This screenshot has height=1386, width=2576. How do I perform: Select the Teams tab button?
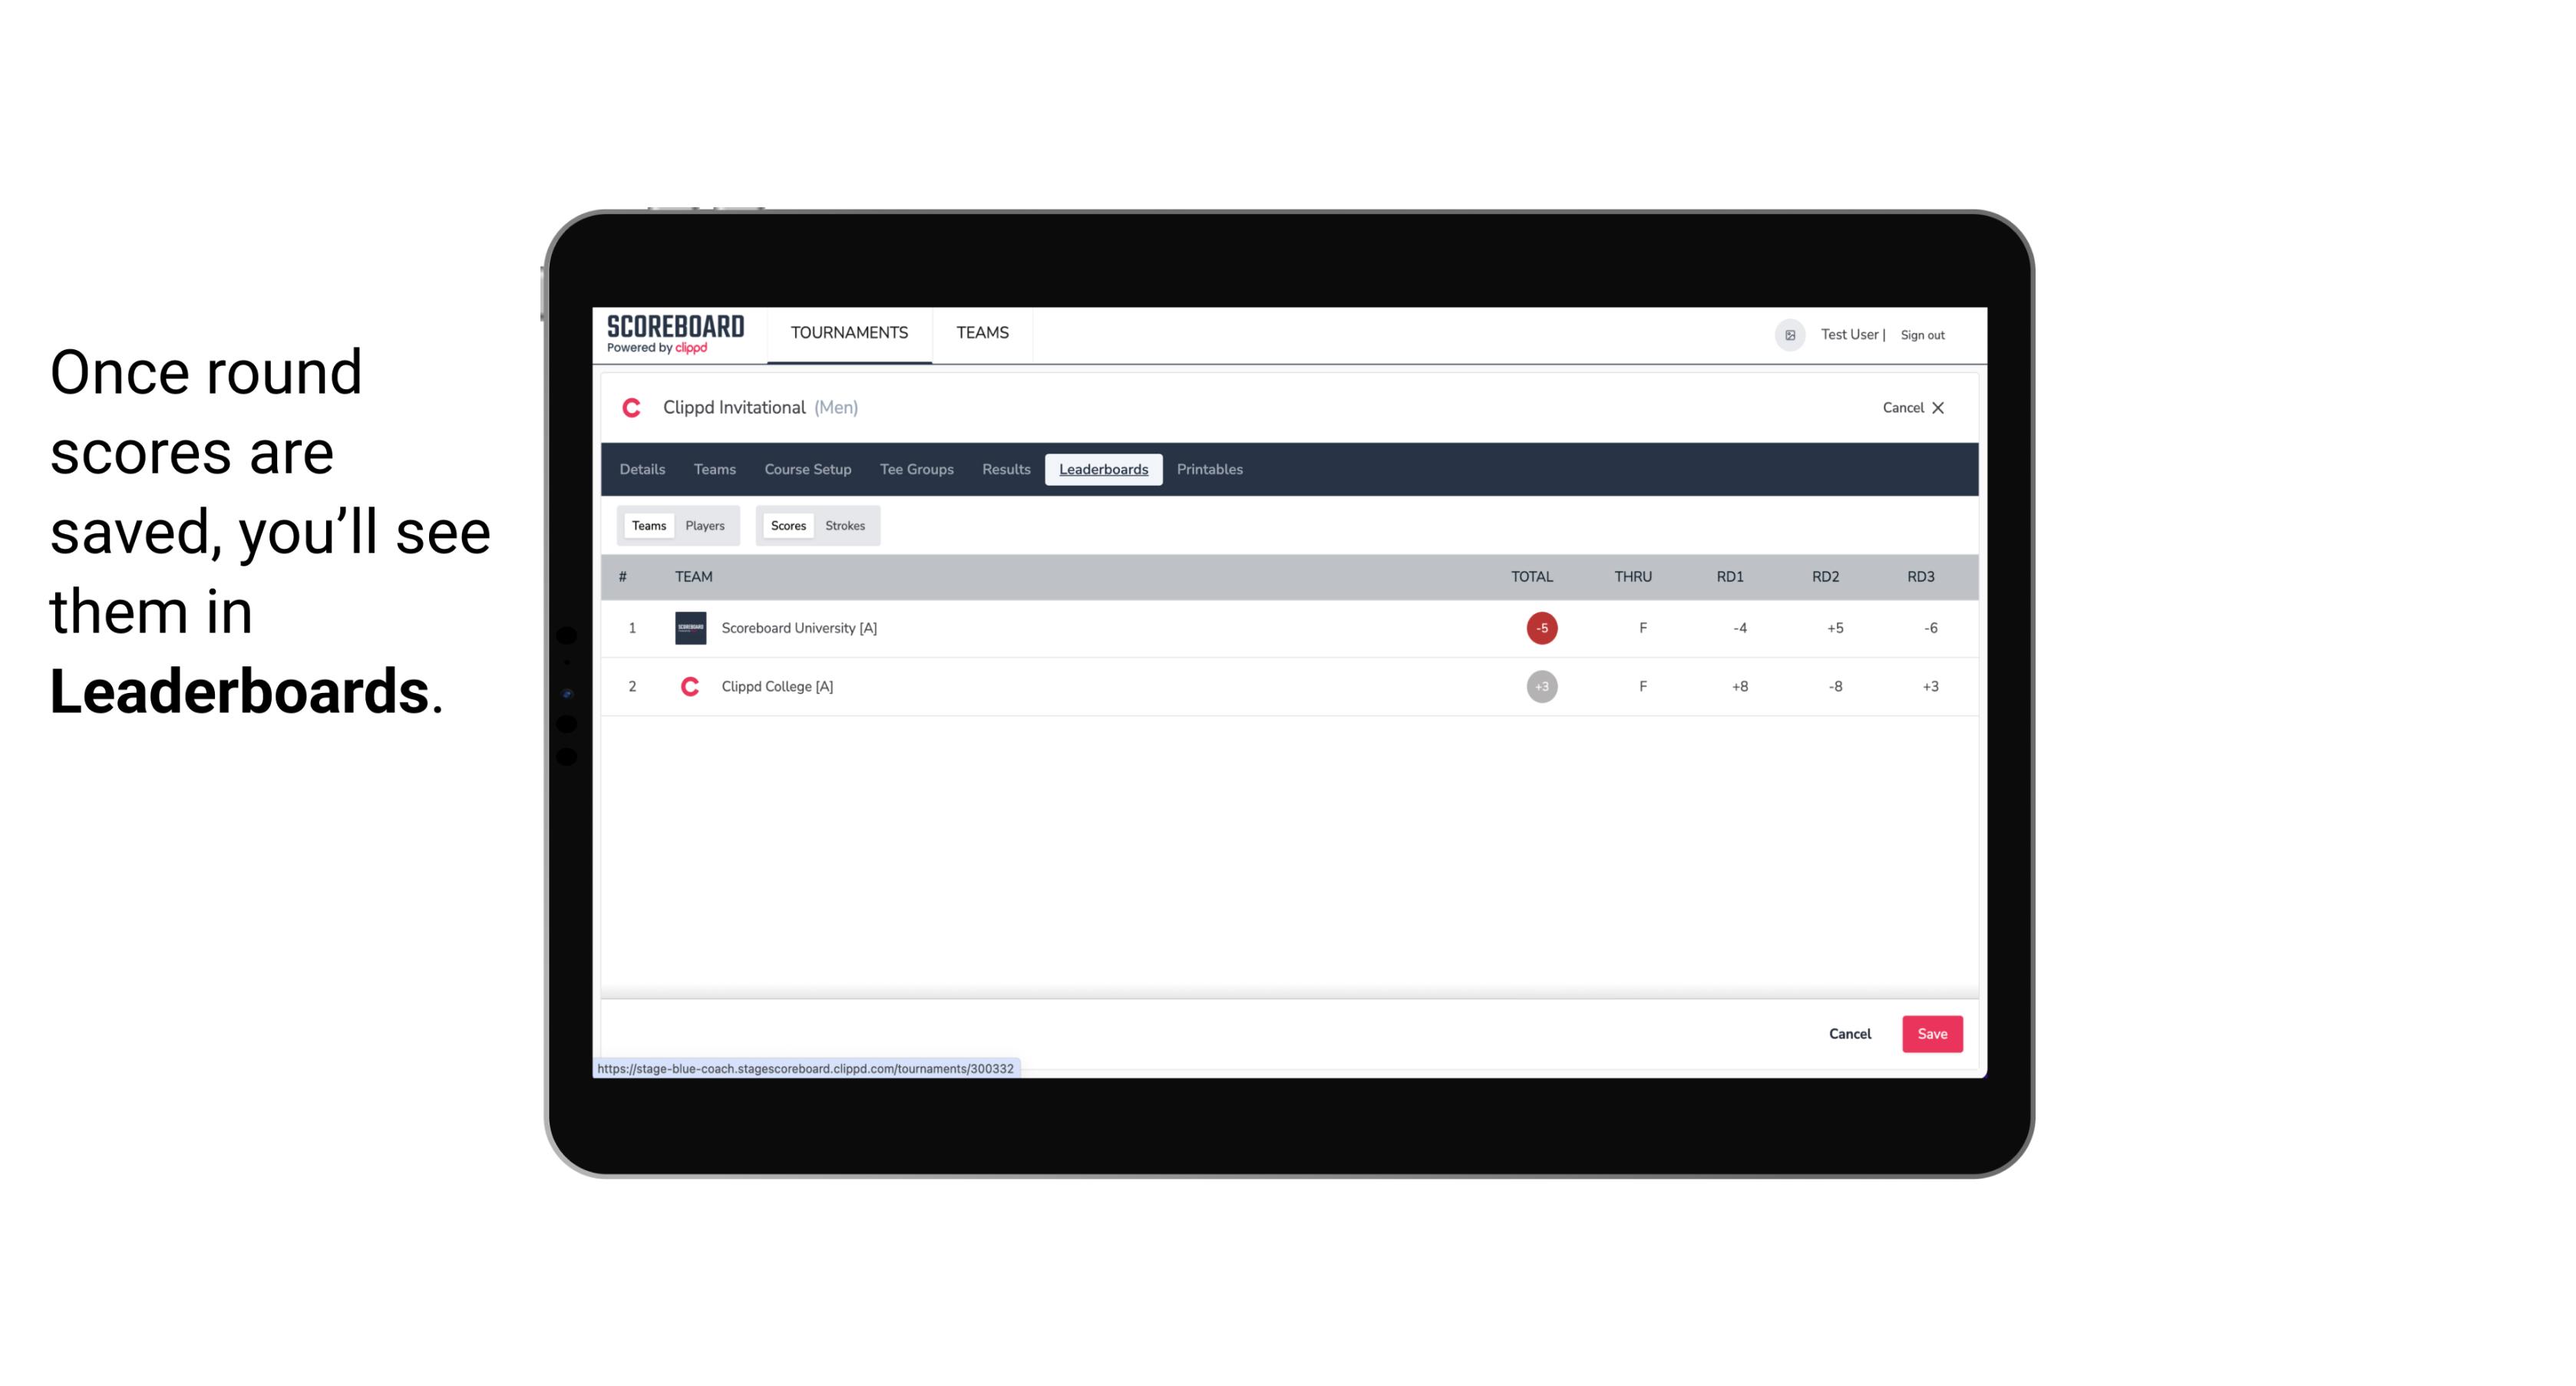pos(646,524)
